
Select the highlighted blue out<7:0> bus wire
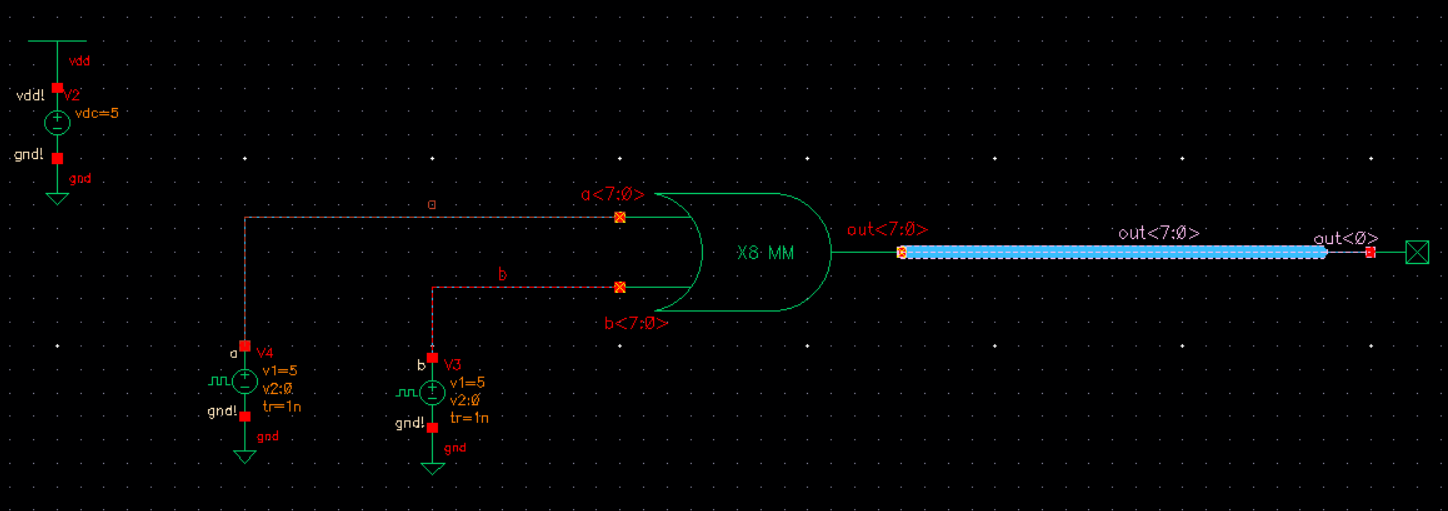coord(1115,252)
